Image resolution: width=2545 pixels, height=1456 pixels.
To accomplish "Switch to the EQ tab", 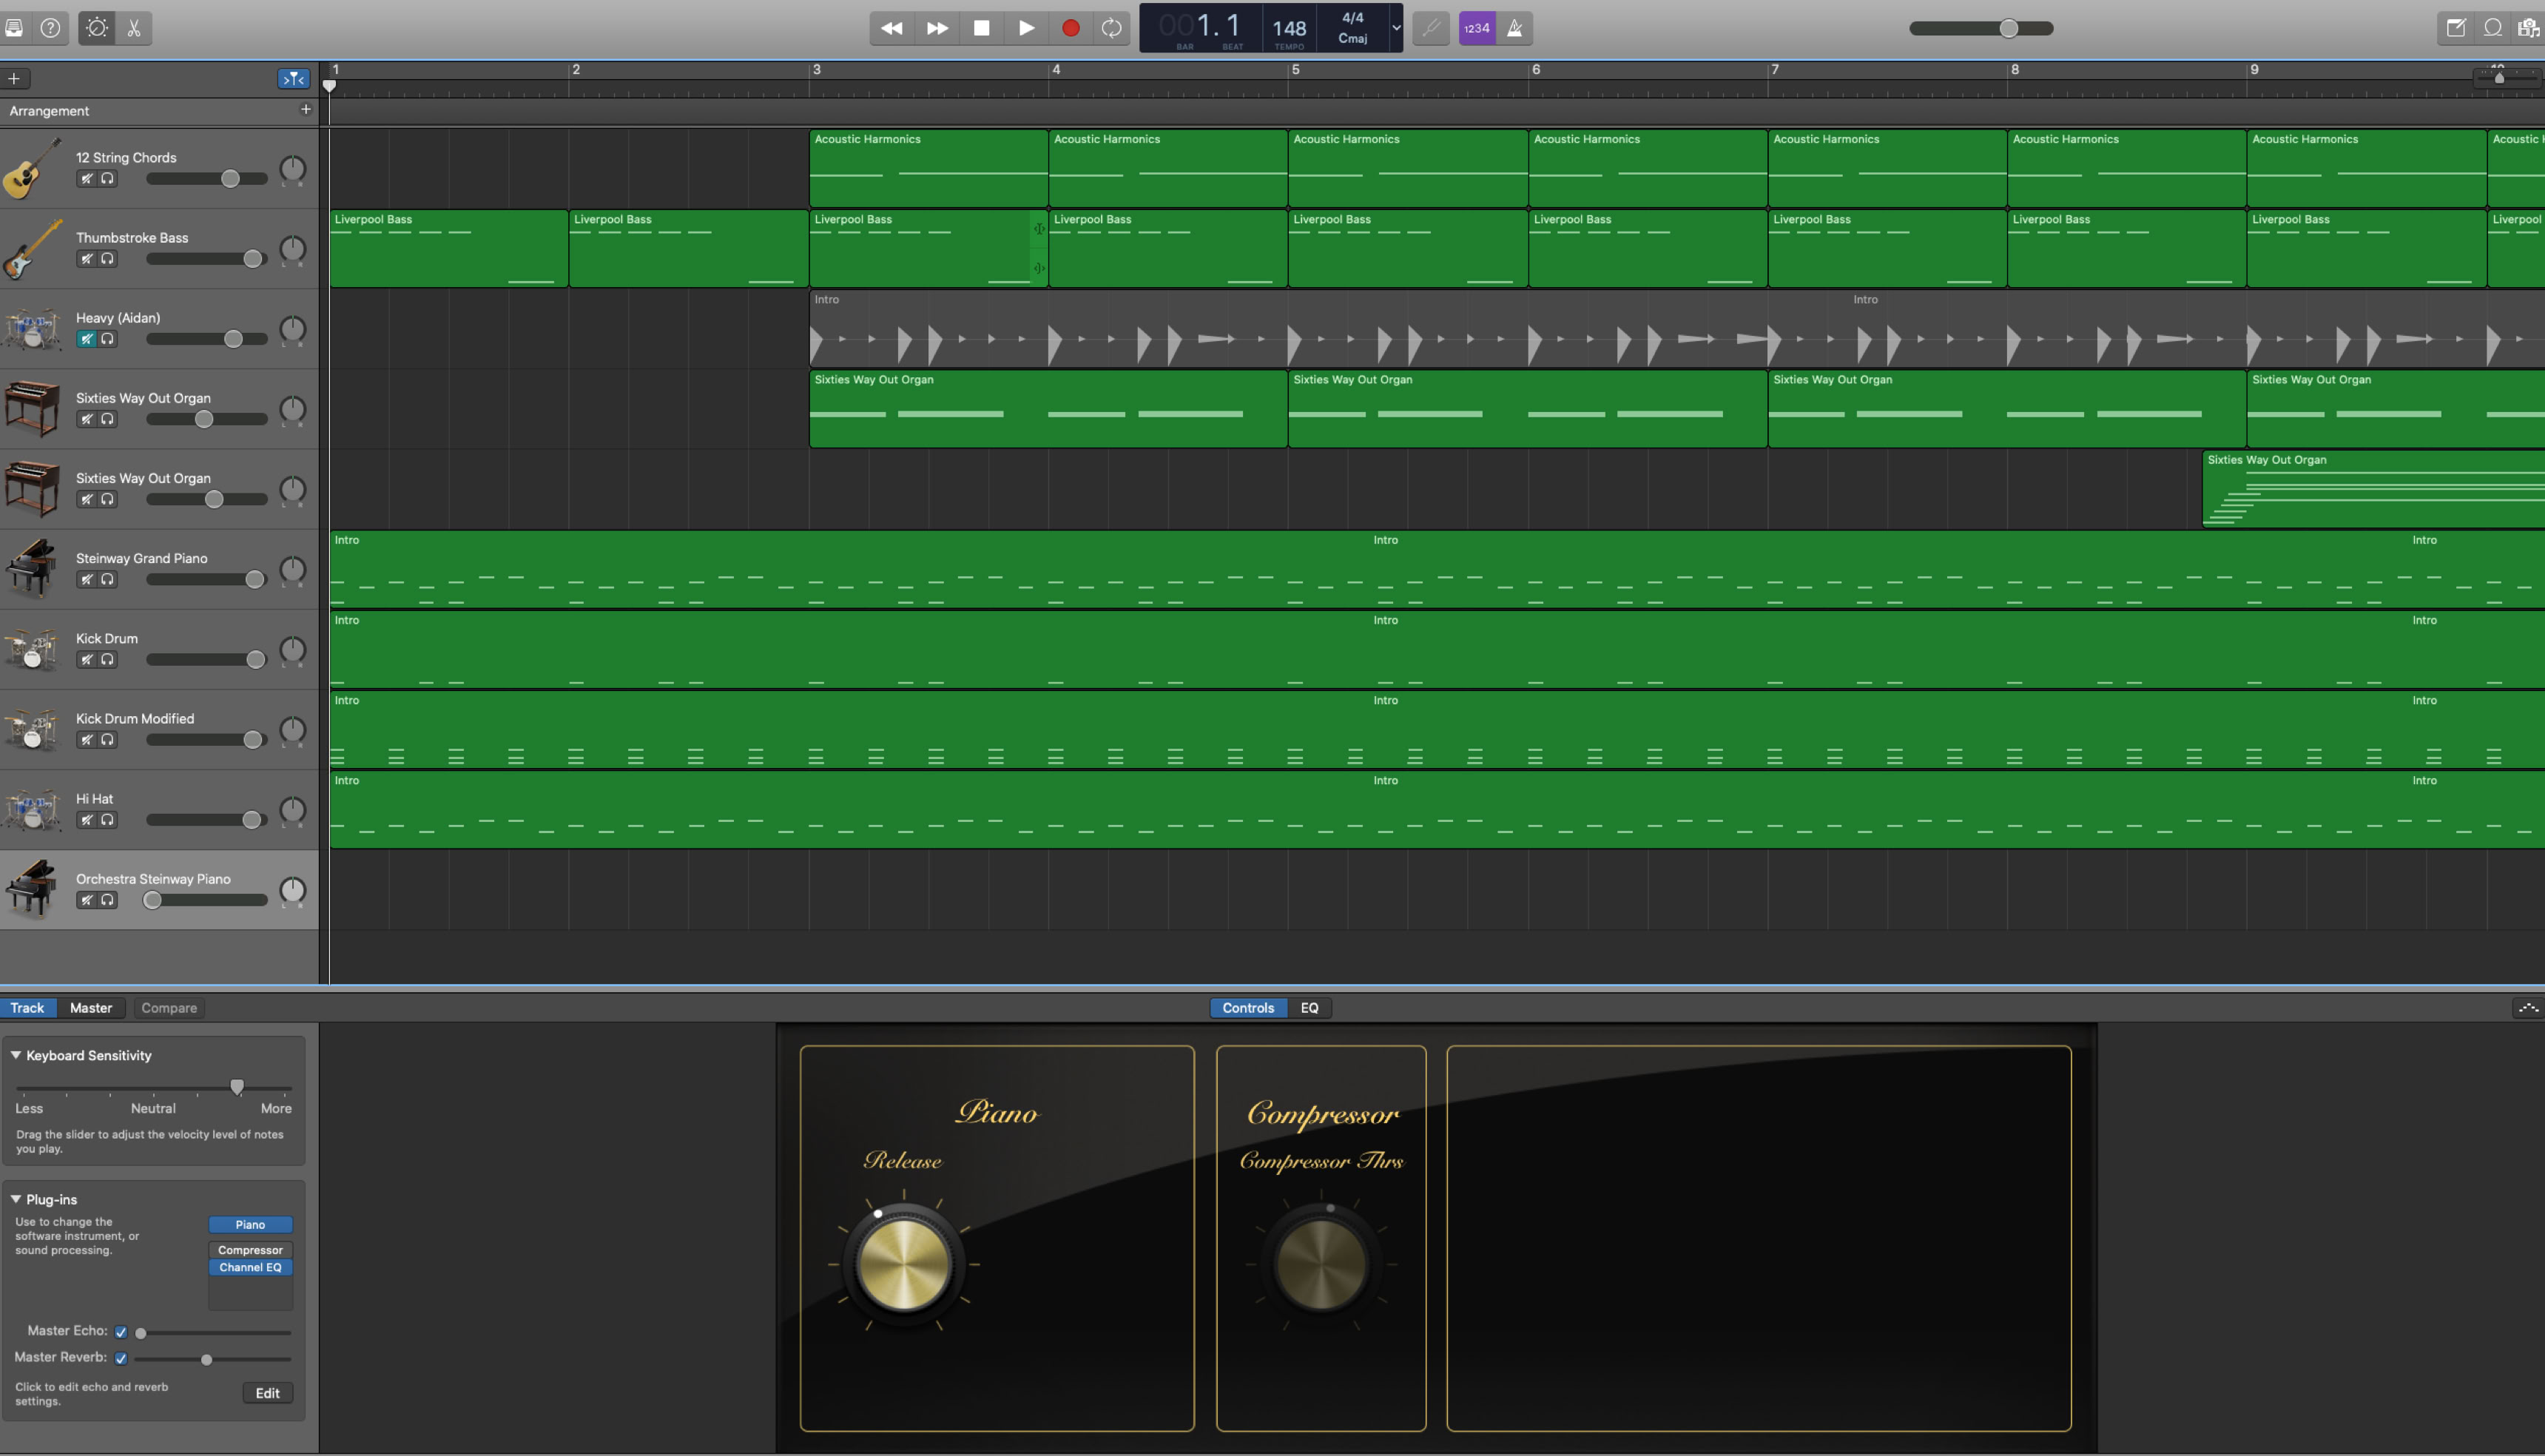I will 1309,1008.
